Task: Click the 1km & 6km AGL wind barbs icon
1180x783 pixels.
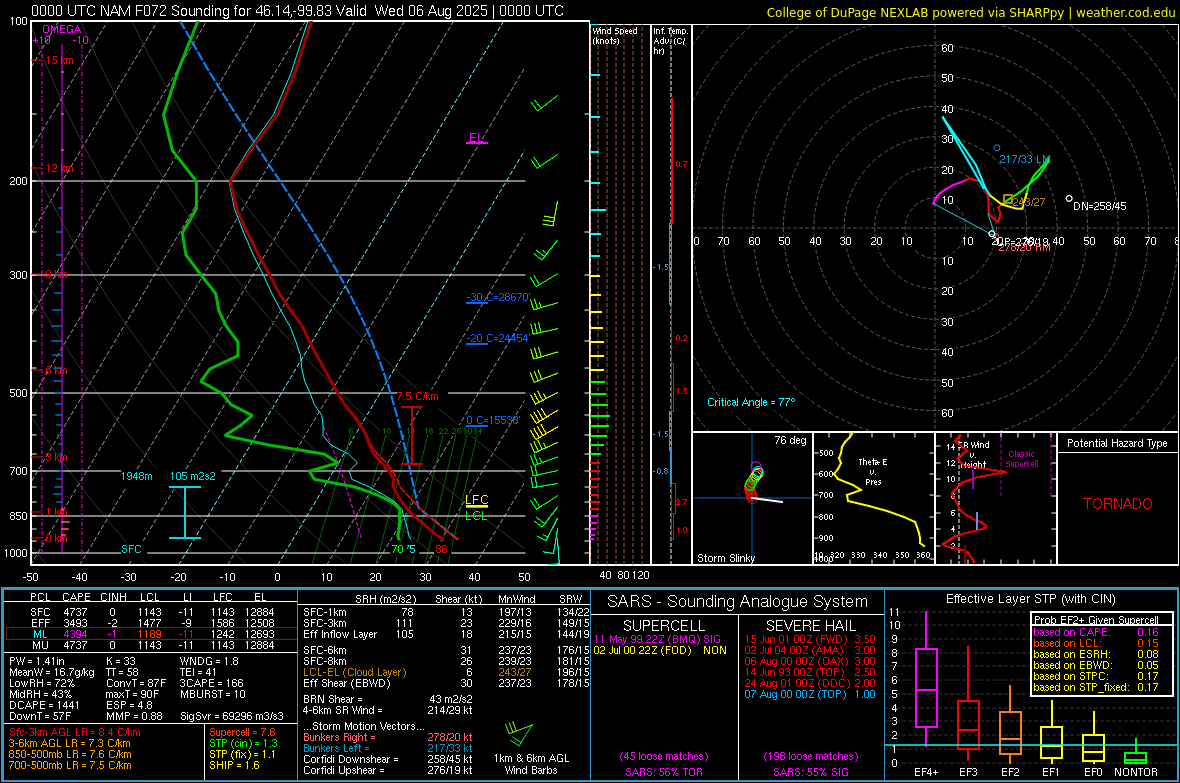Action: coord(519,734)
